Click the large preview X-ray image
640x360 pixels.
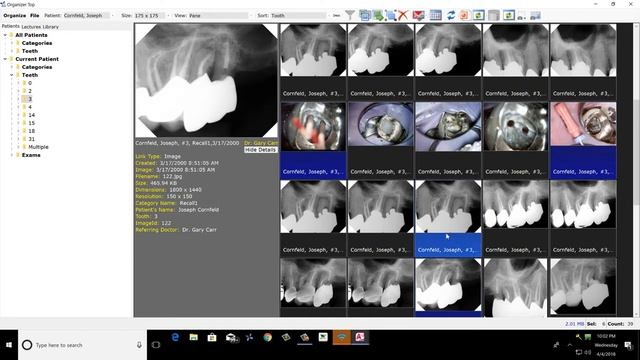[206, 80]
